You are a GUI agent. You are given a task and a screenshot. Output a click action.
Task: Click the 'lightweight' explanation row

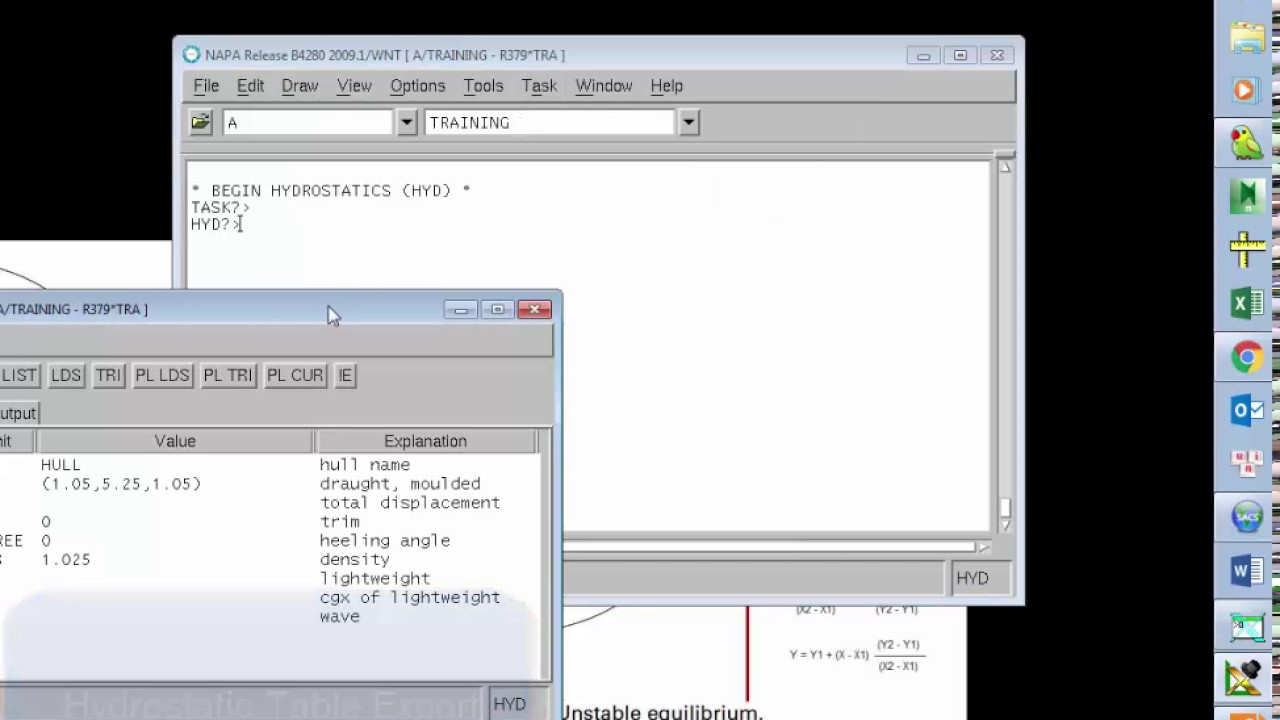pyautogui.click(x=375, y=579)
